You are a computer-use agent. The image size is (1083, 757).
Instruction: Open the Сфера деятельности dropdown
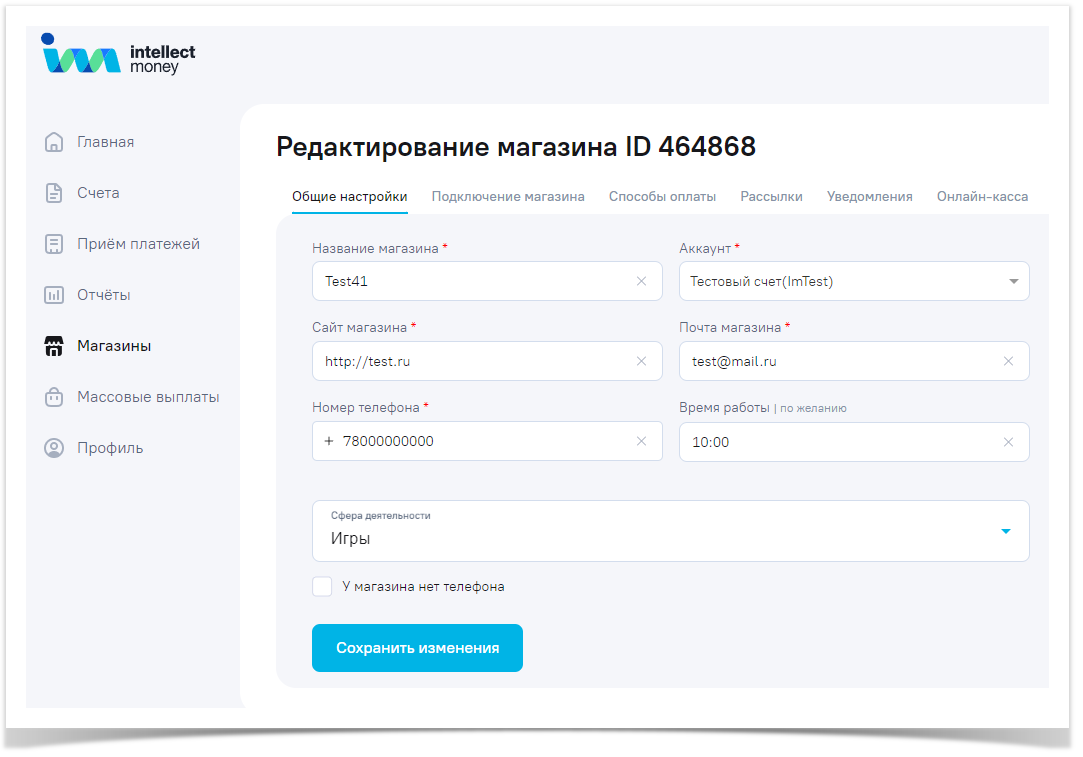point(1006,531)
